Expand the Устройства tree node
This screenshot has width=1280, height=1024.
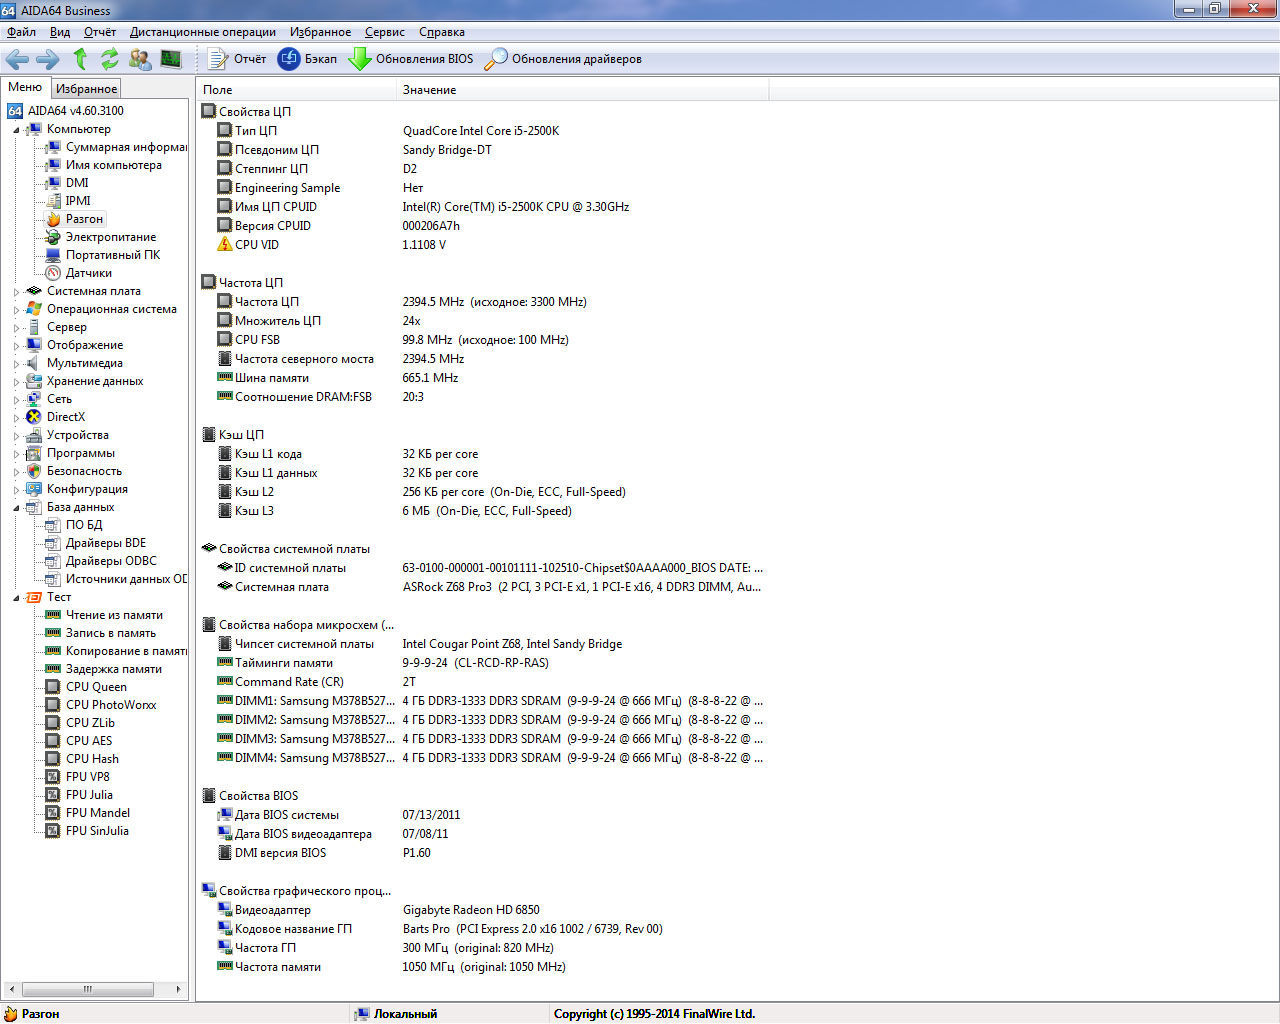pyautogui.click(x=16, y=436)
